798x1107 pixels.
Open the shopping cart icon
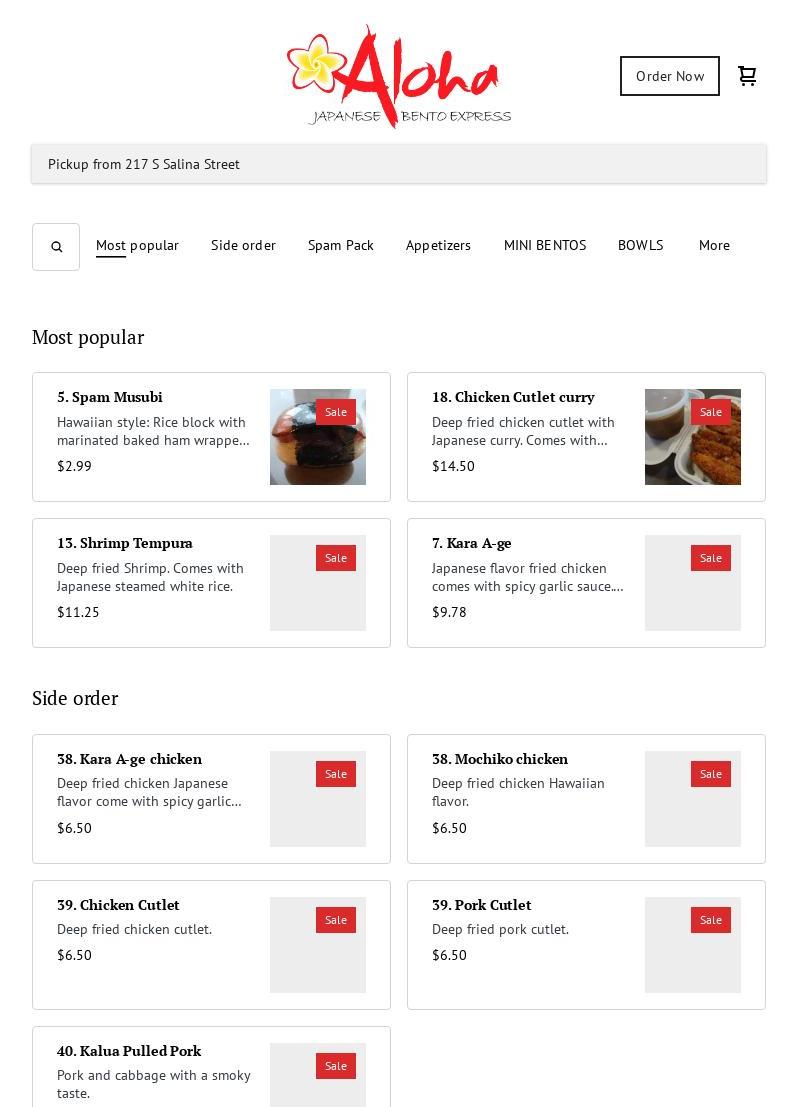coord(747,76)
